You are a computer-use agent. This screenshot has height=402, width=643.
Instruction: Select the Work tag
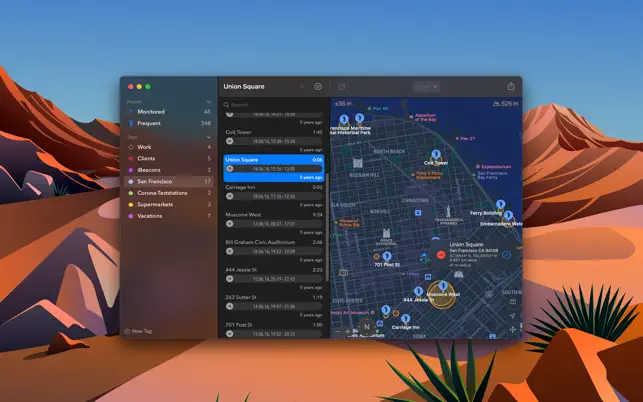[x=169, y=147]
